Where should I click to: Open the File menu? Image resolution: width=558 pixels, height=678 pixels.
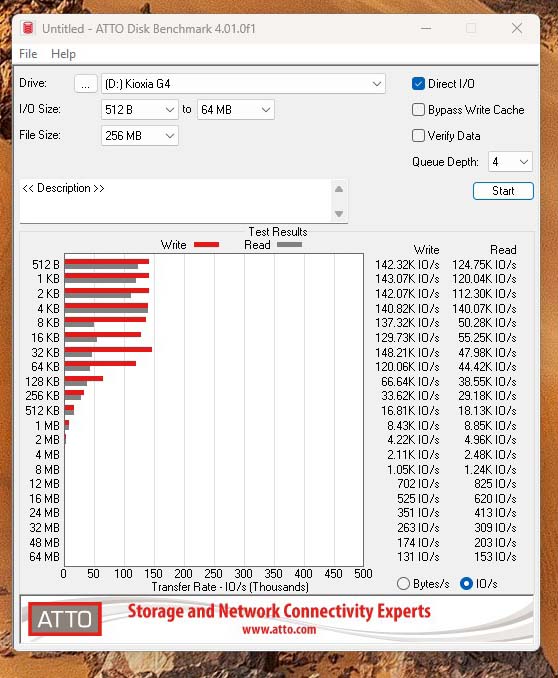tap(28, 54)
